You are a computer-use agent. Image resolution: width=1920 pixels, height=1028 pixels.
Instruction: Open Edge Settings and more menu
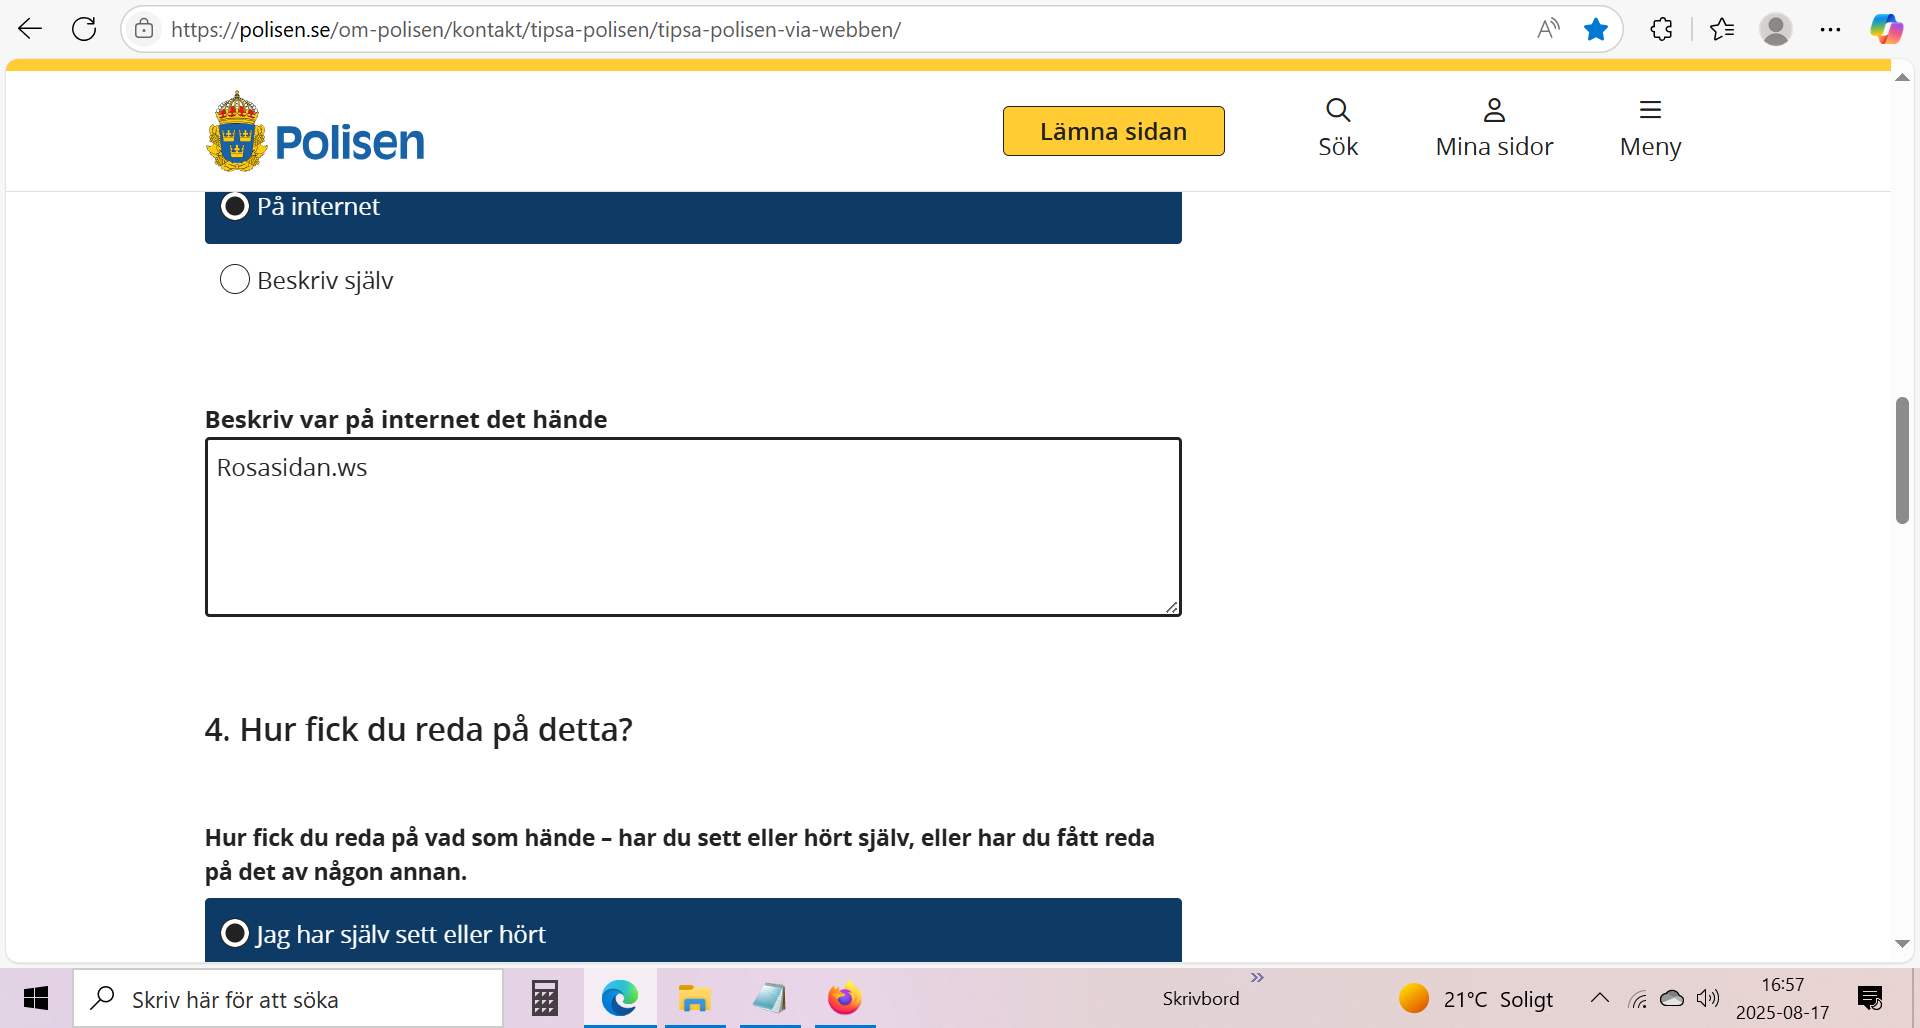click(x=1830, y=29)
